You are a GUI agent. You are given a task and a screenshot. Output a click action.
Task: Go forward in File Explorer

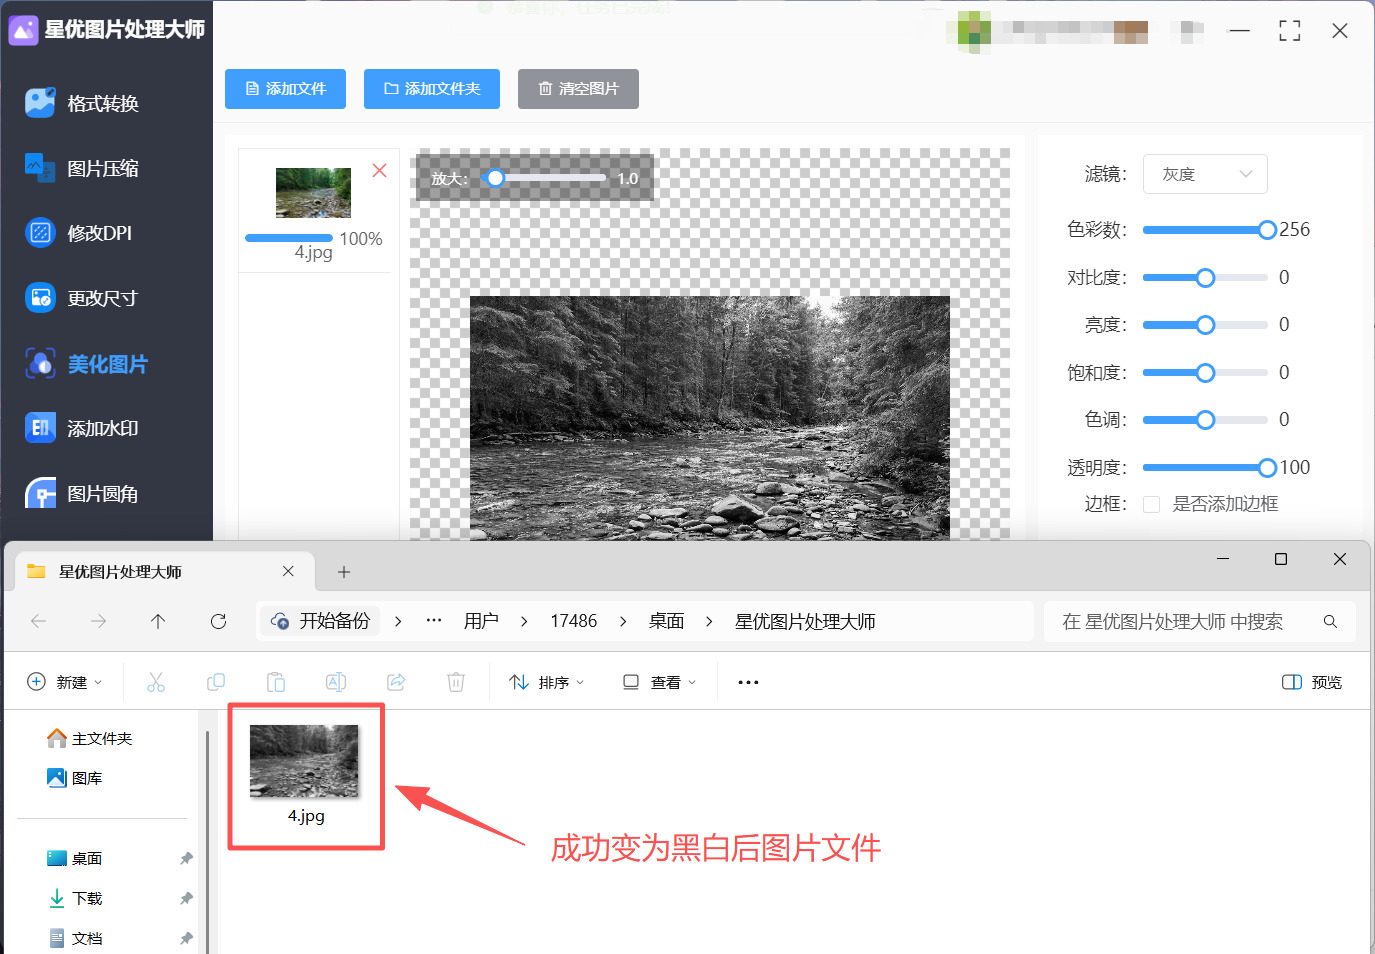[98, 622]
